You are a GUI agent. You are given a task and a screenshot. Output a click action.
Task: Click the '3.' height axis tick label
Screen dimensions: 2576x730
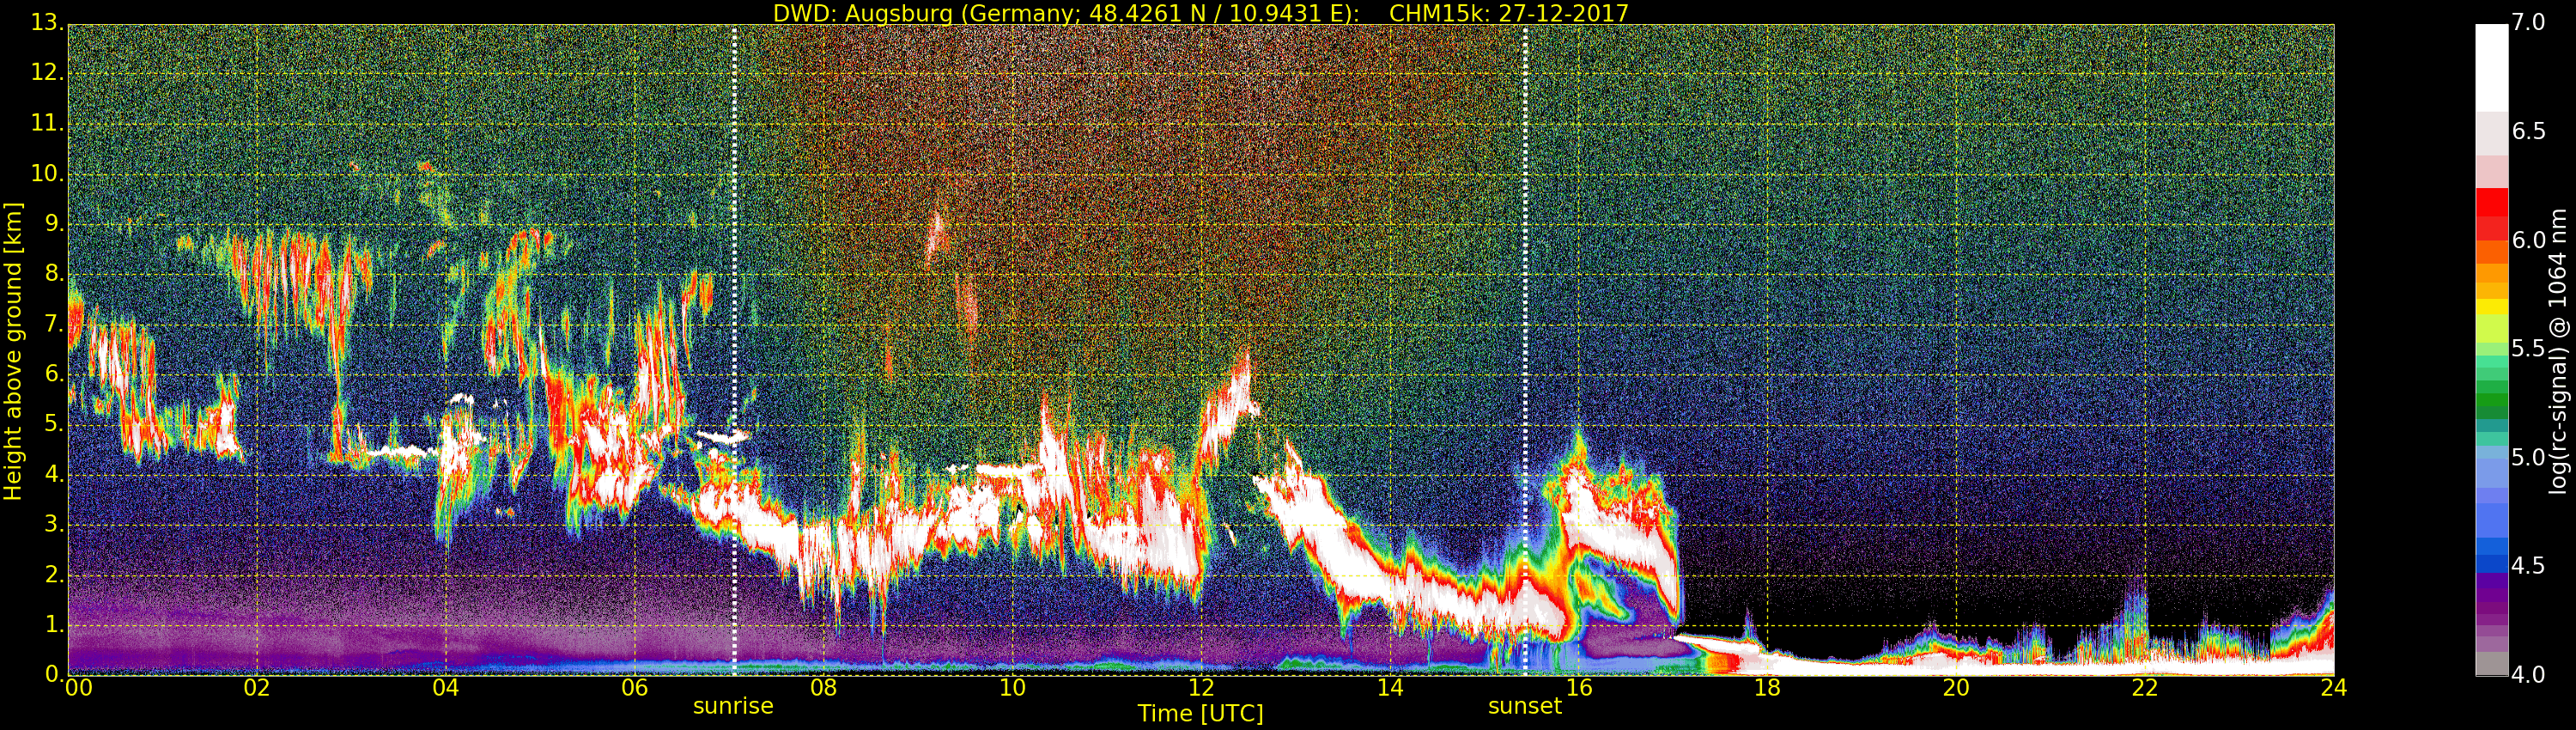pos(54,524)
